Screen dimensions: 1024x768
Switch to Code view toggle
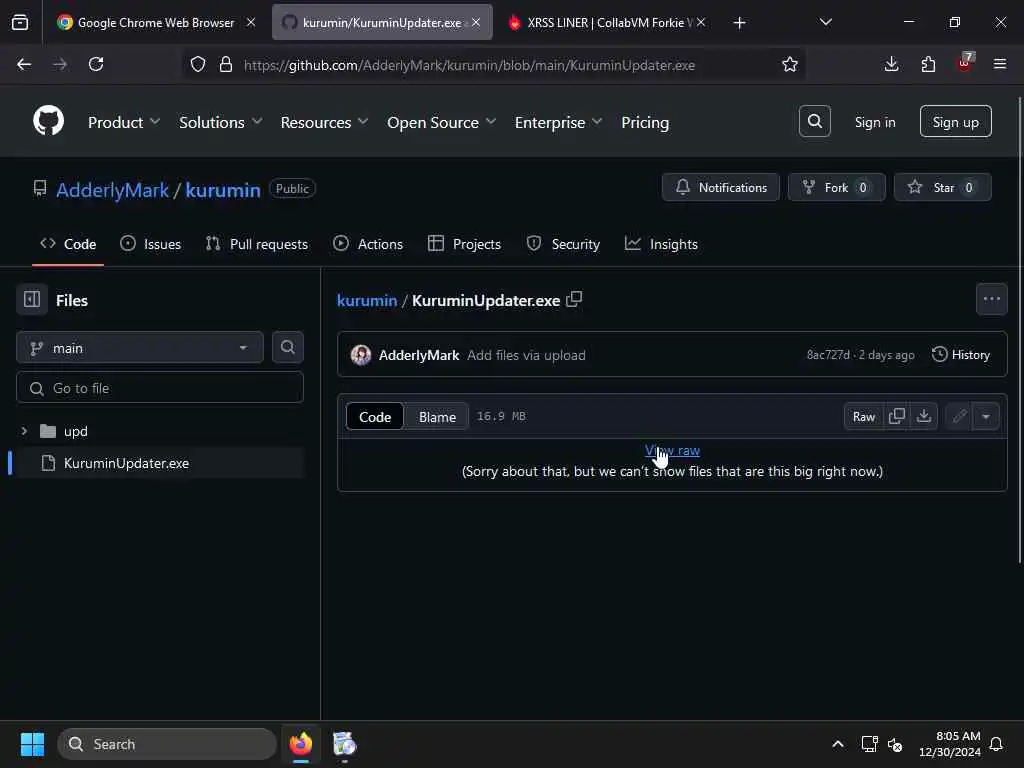coord(375,417)
